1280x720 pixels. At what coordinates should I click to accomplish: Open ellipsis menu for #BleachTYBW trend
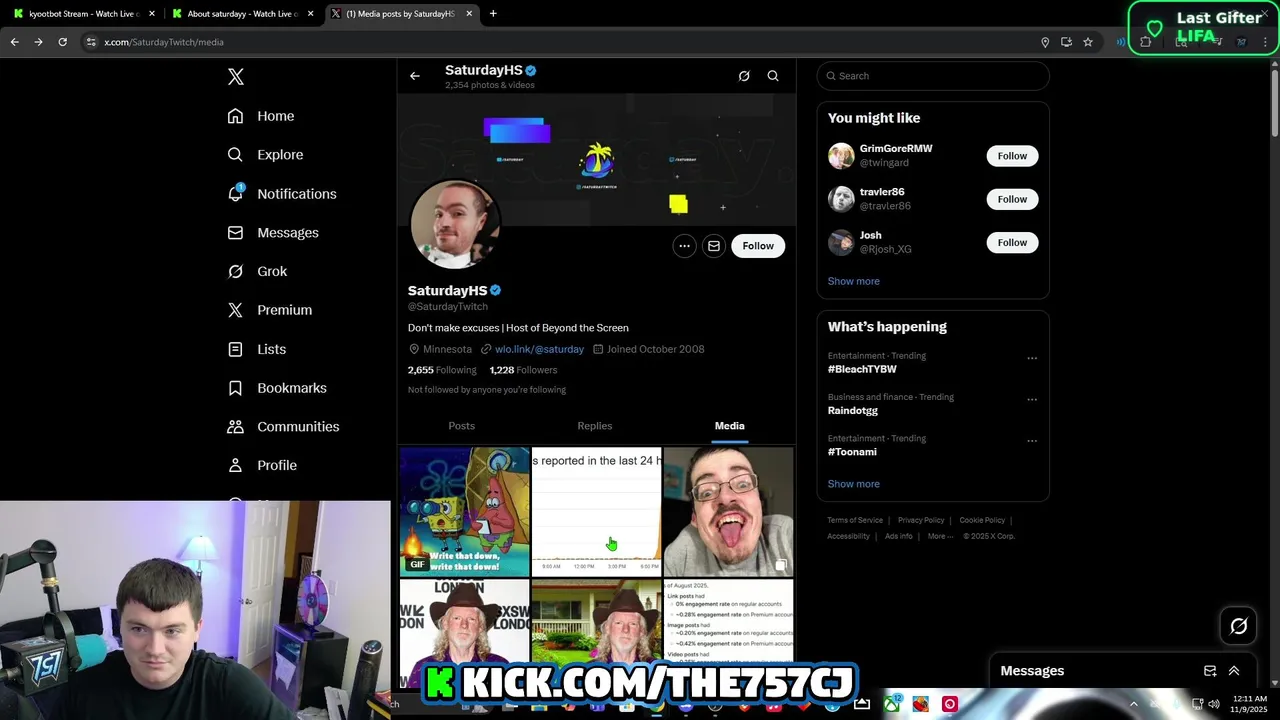1032,358
